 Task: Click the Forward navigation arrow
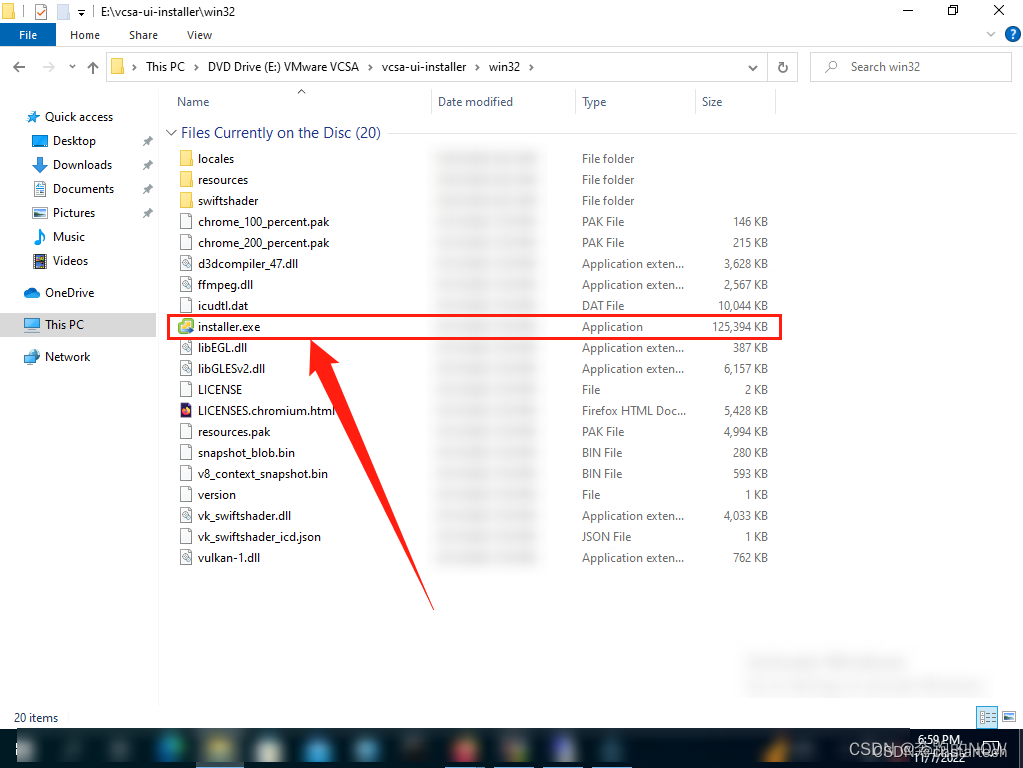(48, 67)
